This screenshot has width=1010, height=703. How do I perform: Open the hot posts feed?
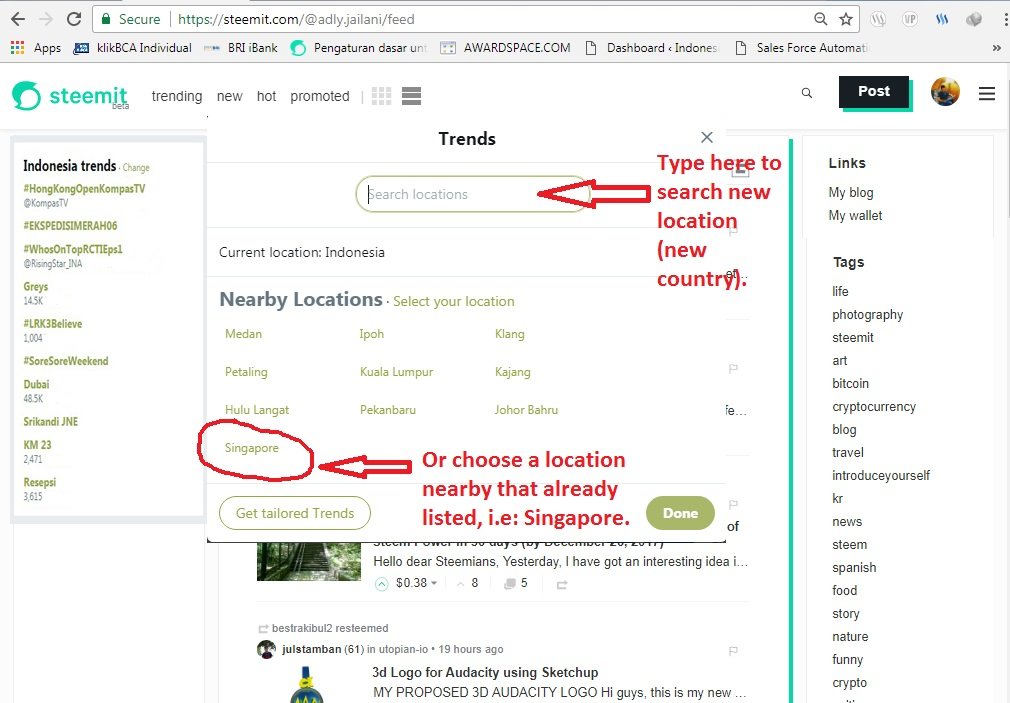coord(266,96)
